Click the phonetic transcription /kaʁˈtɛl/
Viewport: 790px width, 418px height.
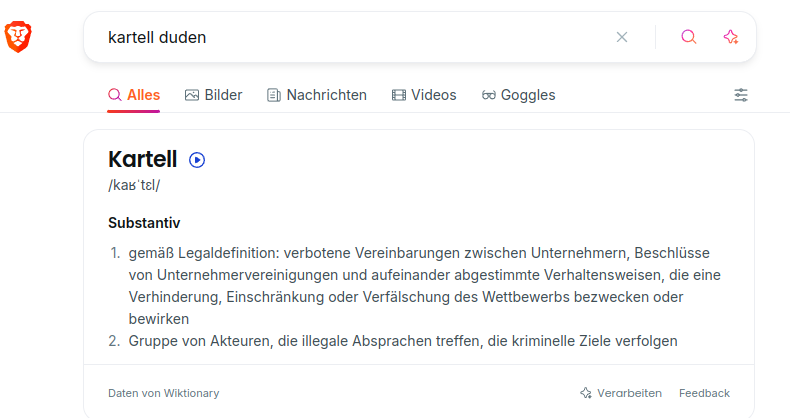134,186
